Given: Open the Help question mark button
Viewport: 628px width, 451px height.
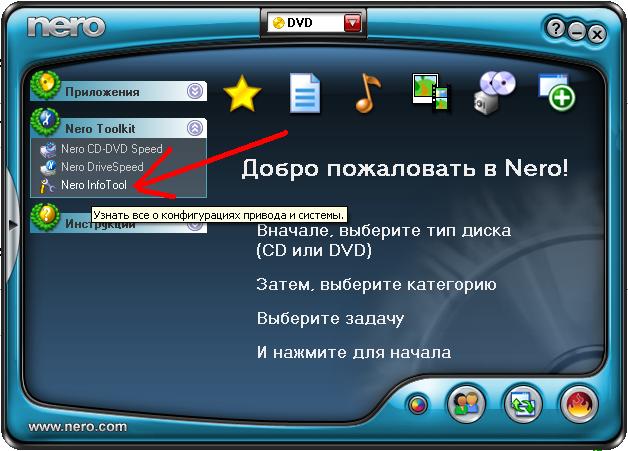Looking at the screenshot, I should (555, 28).
